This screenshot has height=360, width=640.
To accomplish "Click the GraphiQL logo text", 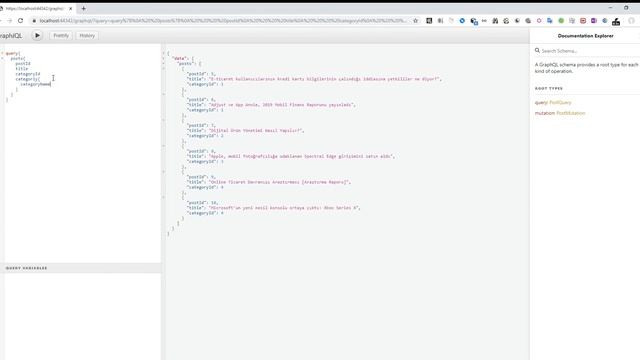I will [x=11, y=36].
